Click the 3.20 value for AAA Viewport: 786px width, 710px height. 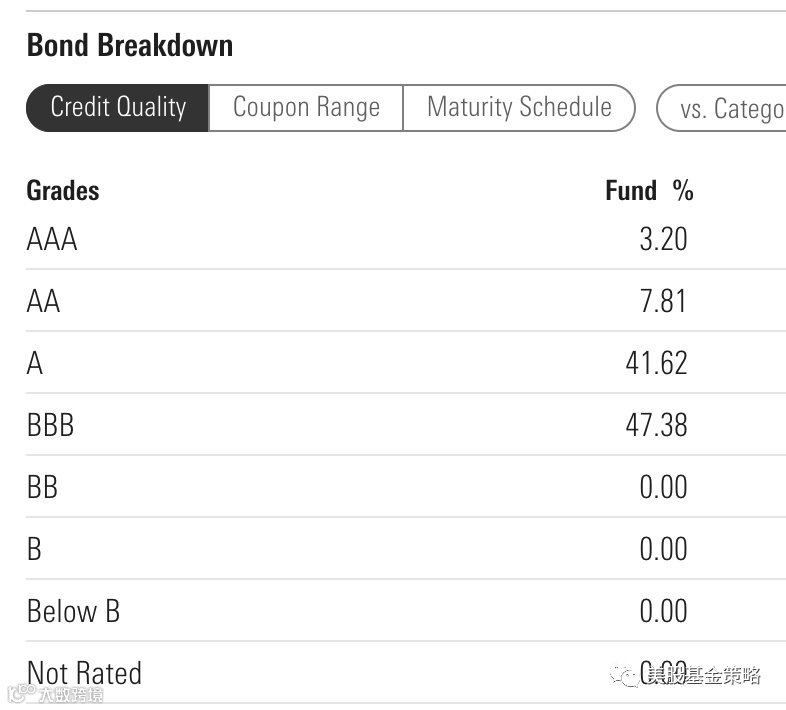[663, 240]
